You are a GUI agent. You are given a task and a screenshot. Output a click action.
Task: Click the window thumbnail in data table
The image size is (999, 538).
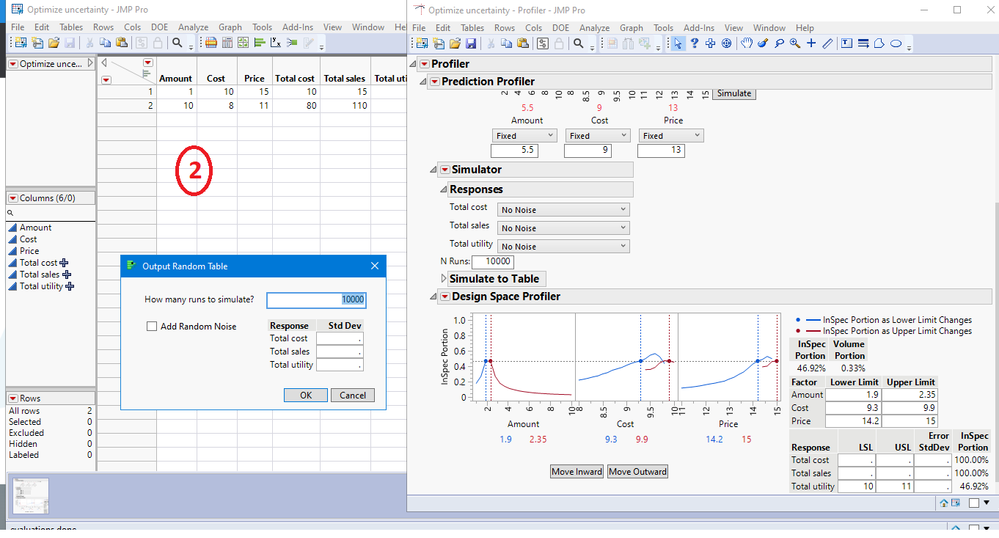(x=31, y=496)
